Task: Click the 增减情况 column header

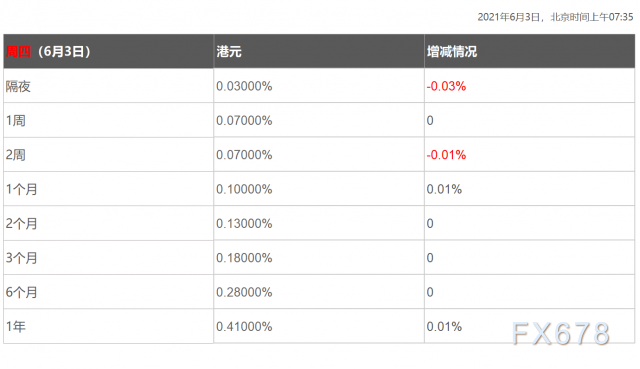Action: (x=451, y=51)
